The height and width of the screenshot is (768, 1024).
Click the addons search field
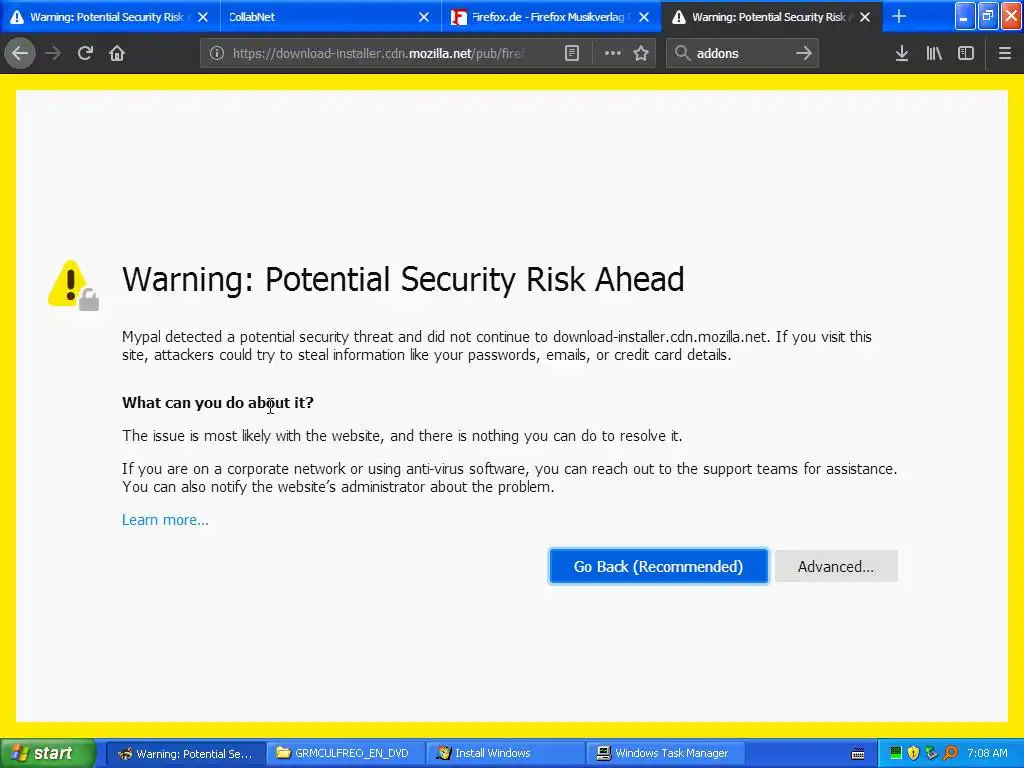pos(741,53)
